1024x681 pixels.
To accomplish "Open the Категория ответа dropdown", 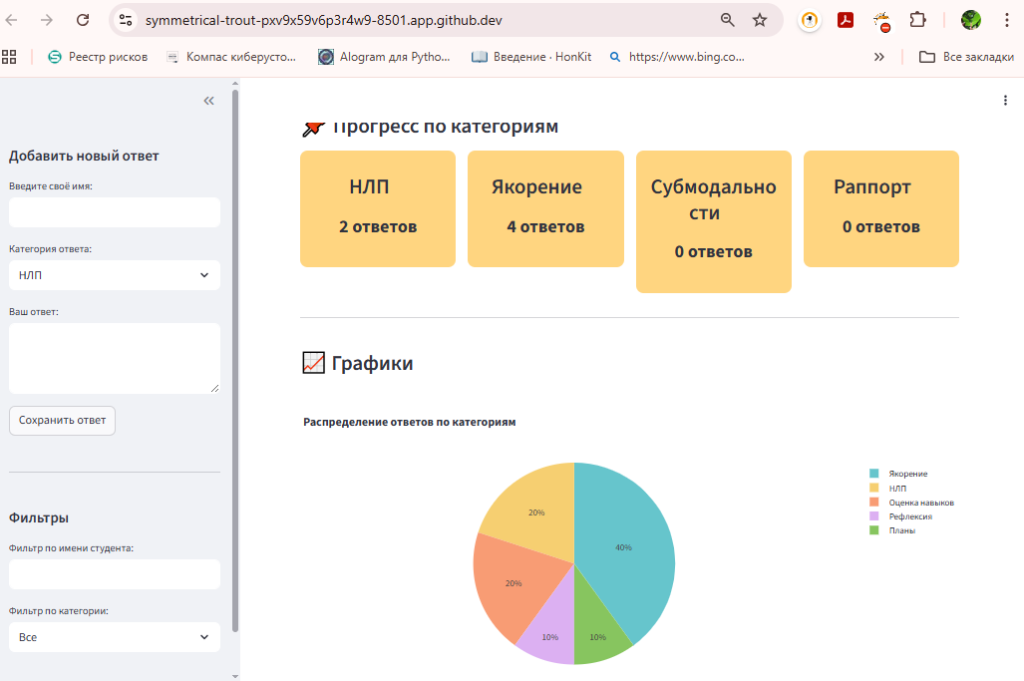I will [x=114, y=275].
